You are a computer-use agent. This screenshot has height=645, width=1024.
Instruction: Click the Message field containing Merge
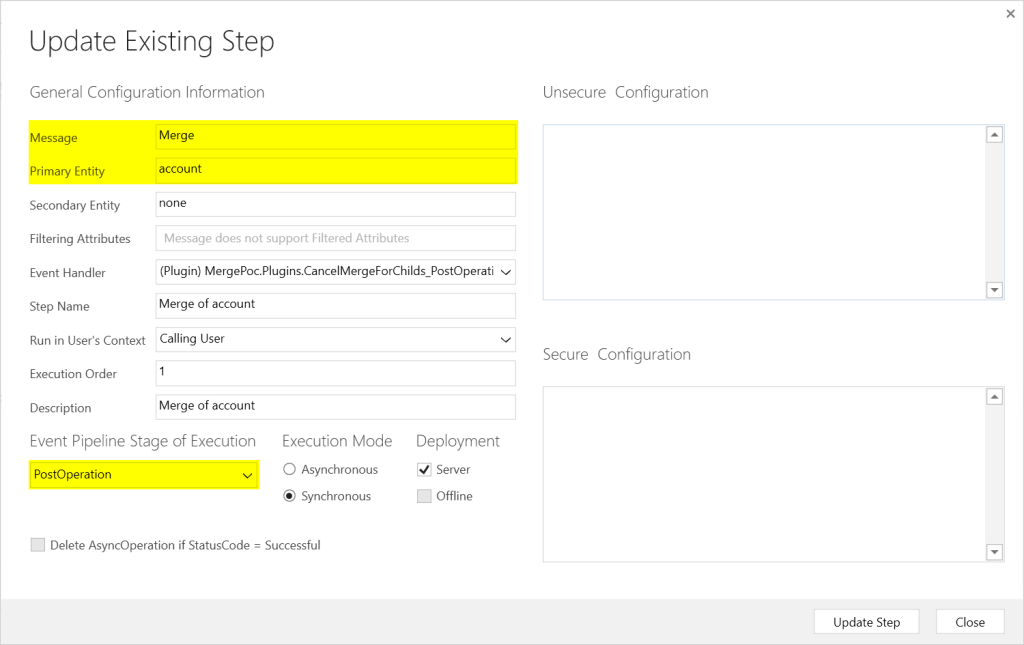coord(335,136)
